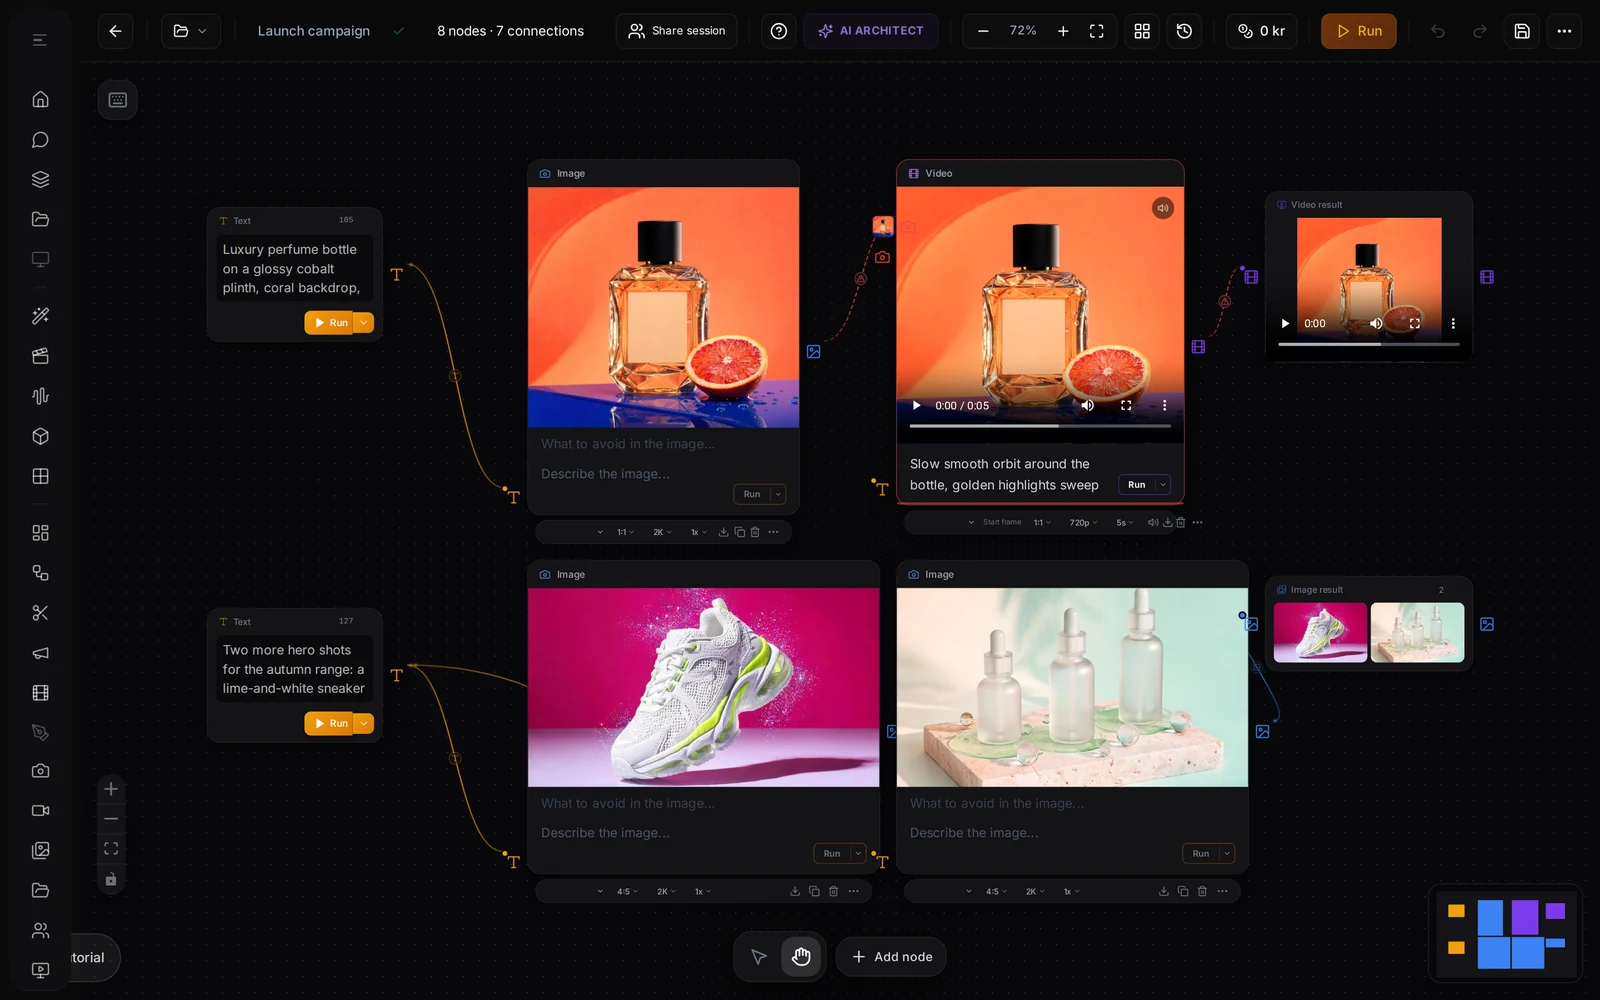Open the film strip icon in sidebar

point(40,692)
